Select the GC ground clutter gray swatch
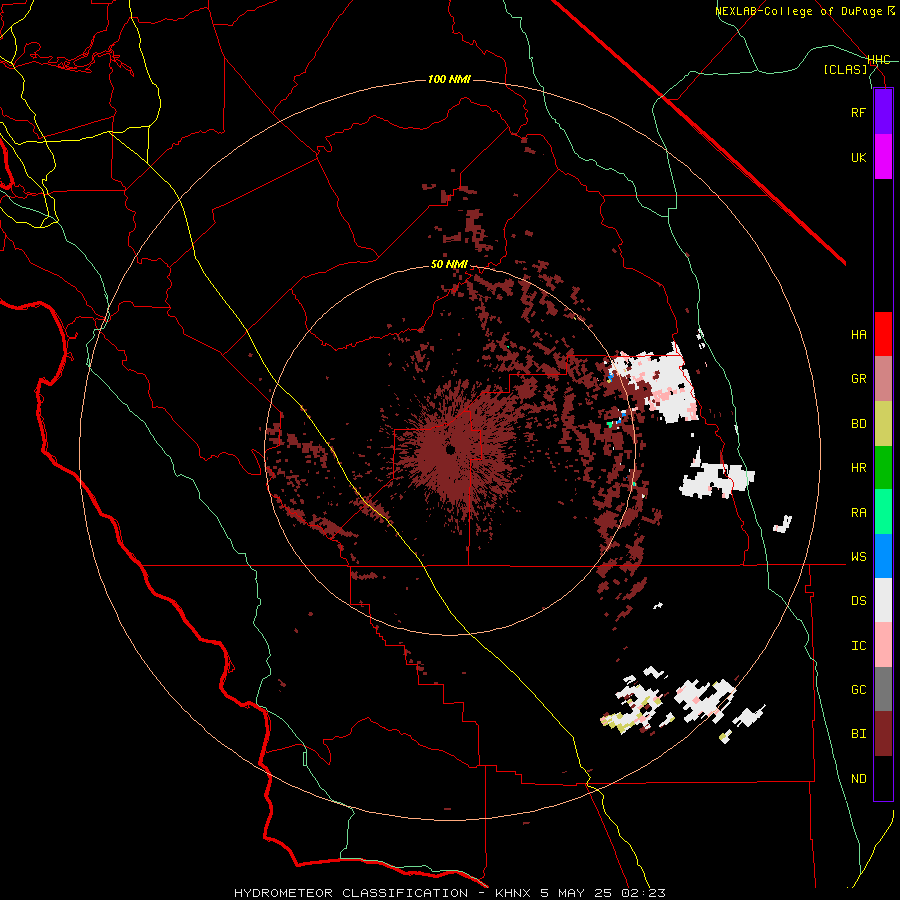This screenshot has width=900, height=900. tap(883, 689)
